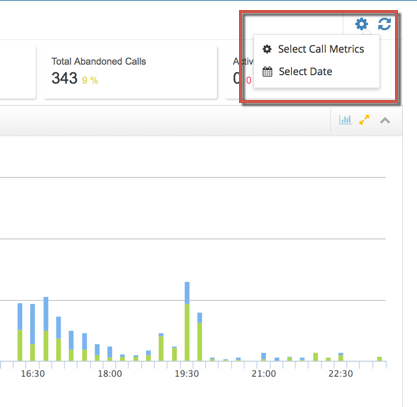Viewport: 417px width, 407px height.
Task: Click the last green bar on the chart
Action: coord(379,359)
